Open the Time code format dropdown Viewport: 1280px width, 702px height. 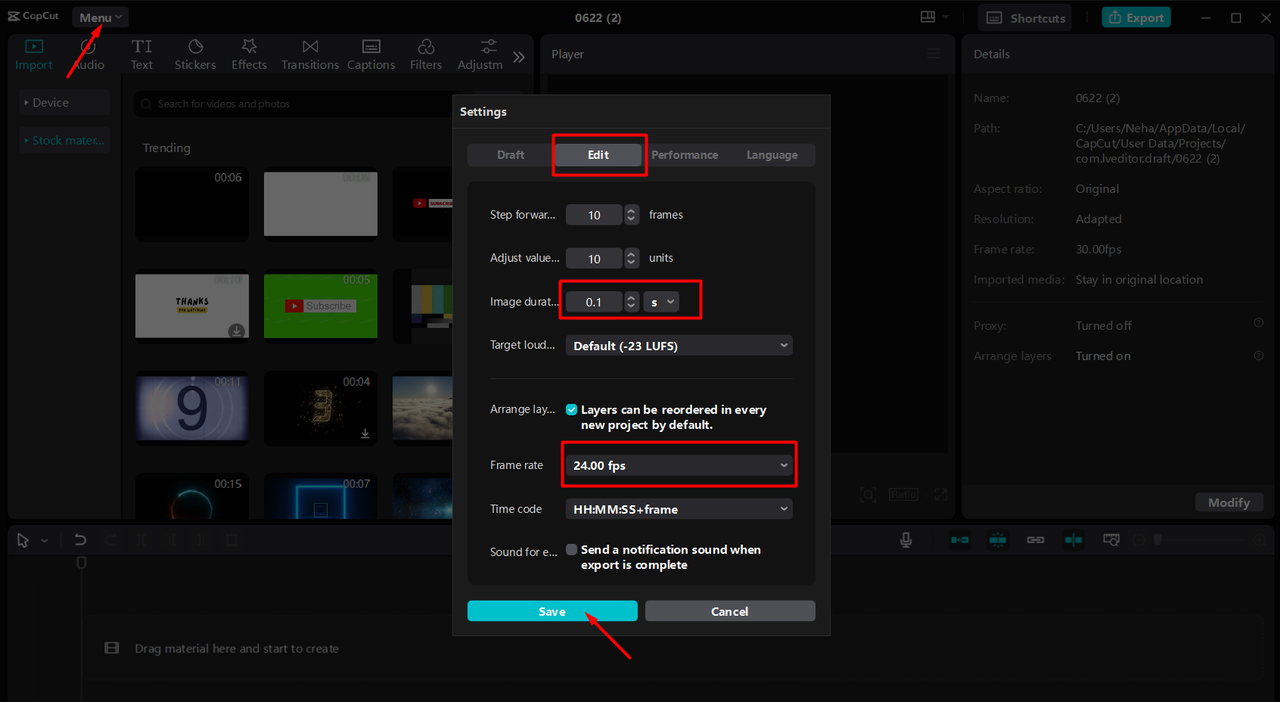coord(679,509)
